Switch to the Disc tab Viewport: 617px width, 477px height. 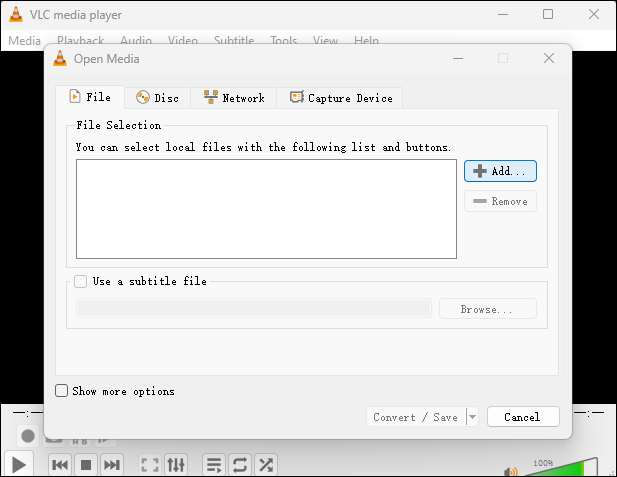pos(157,97)
